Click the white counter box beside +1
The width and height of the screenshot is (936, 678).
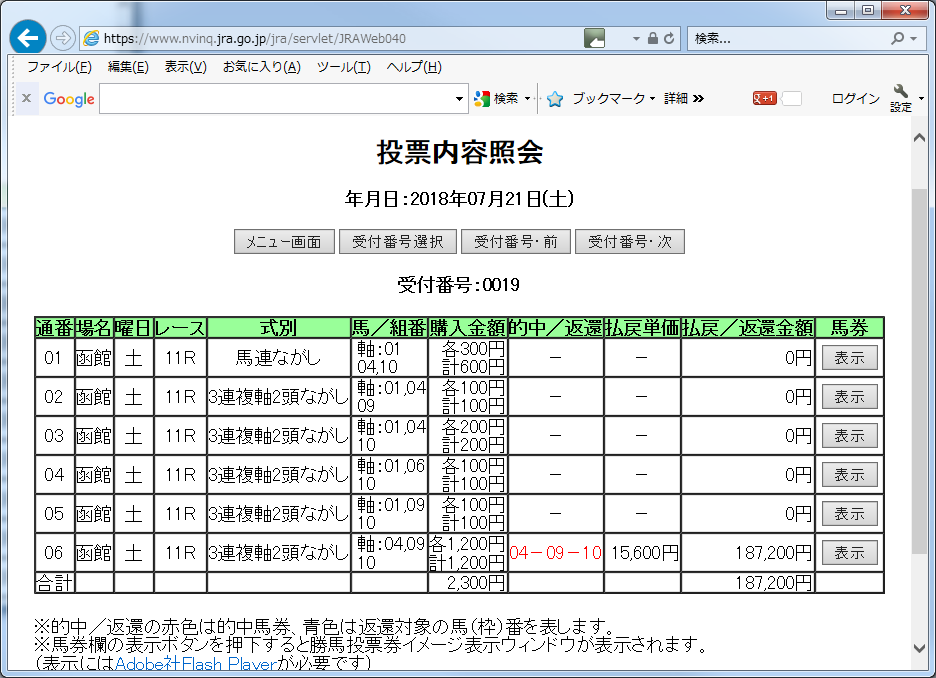tap(791, 98)
